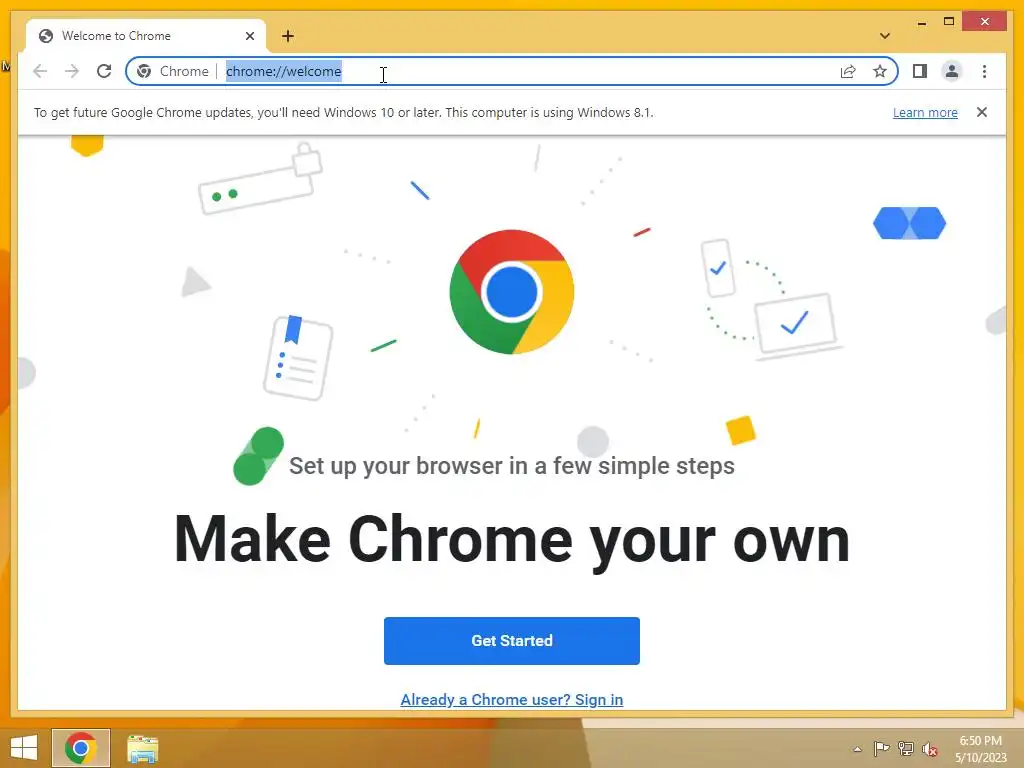This screenshot has height=768, width=1024.
Task: Select the Welcome to Chrome tab
Action: [146, 36]
